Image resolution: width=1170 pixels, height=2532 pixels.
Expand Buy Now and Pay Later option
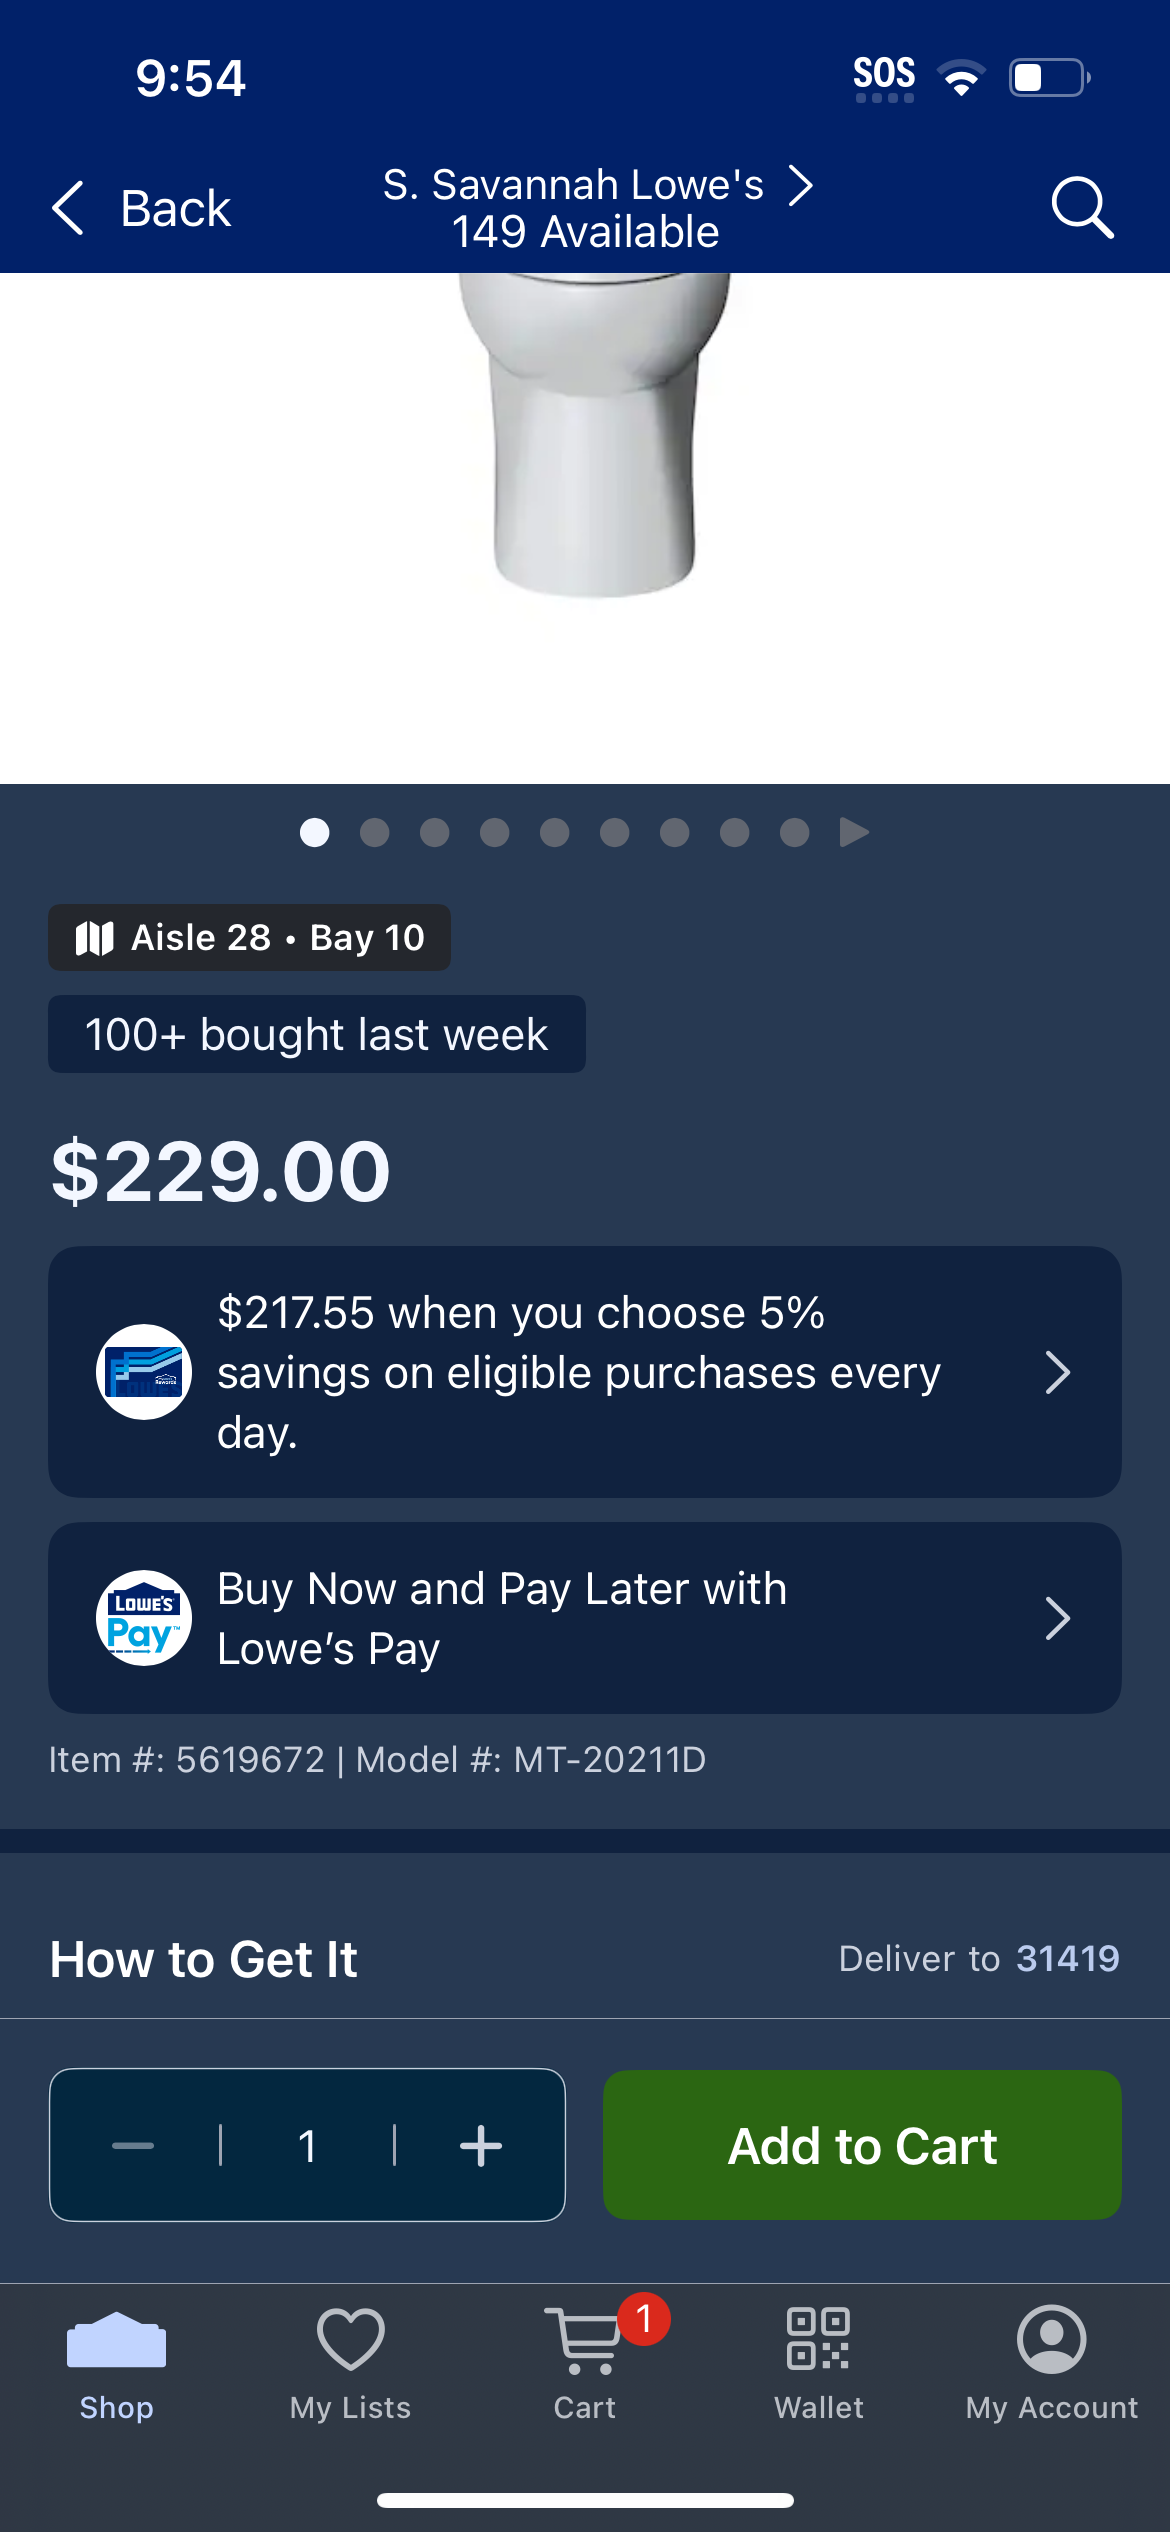[585, 1618]
